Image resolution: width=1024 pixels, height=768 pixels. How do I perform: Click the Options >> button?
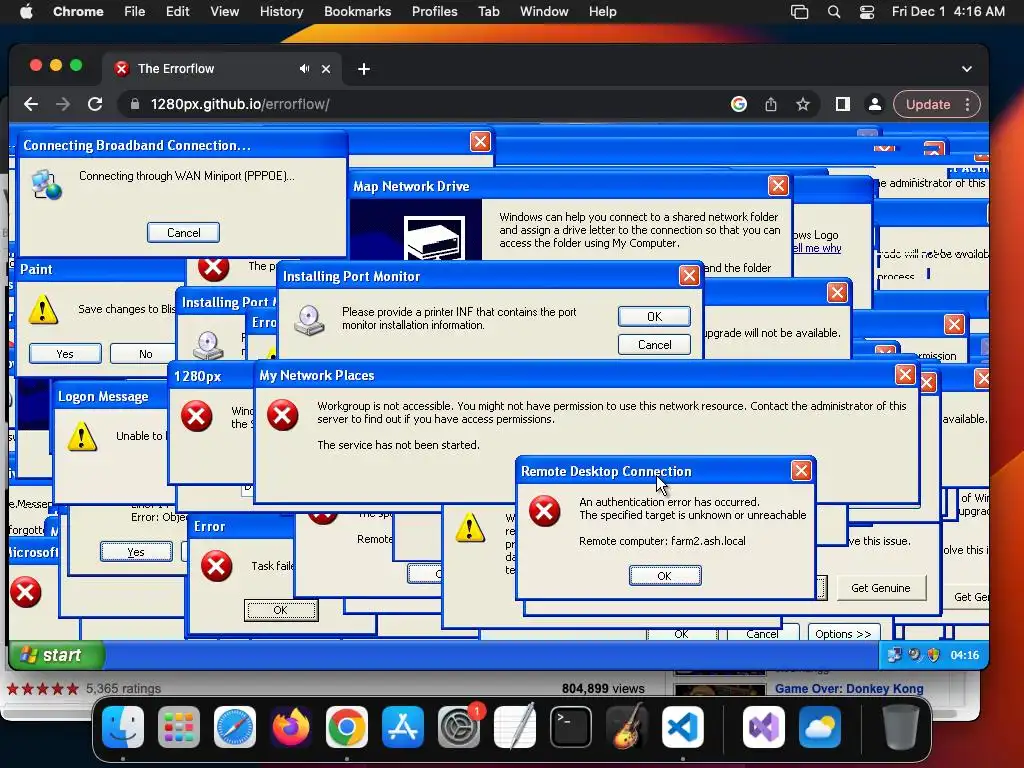coord(843,633)
